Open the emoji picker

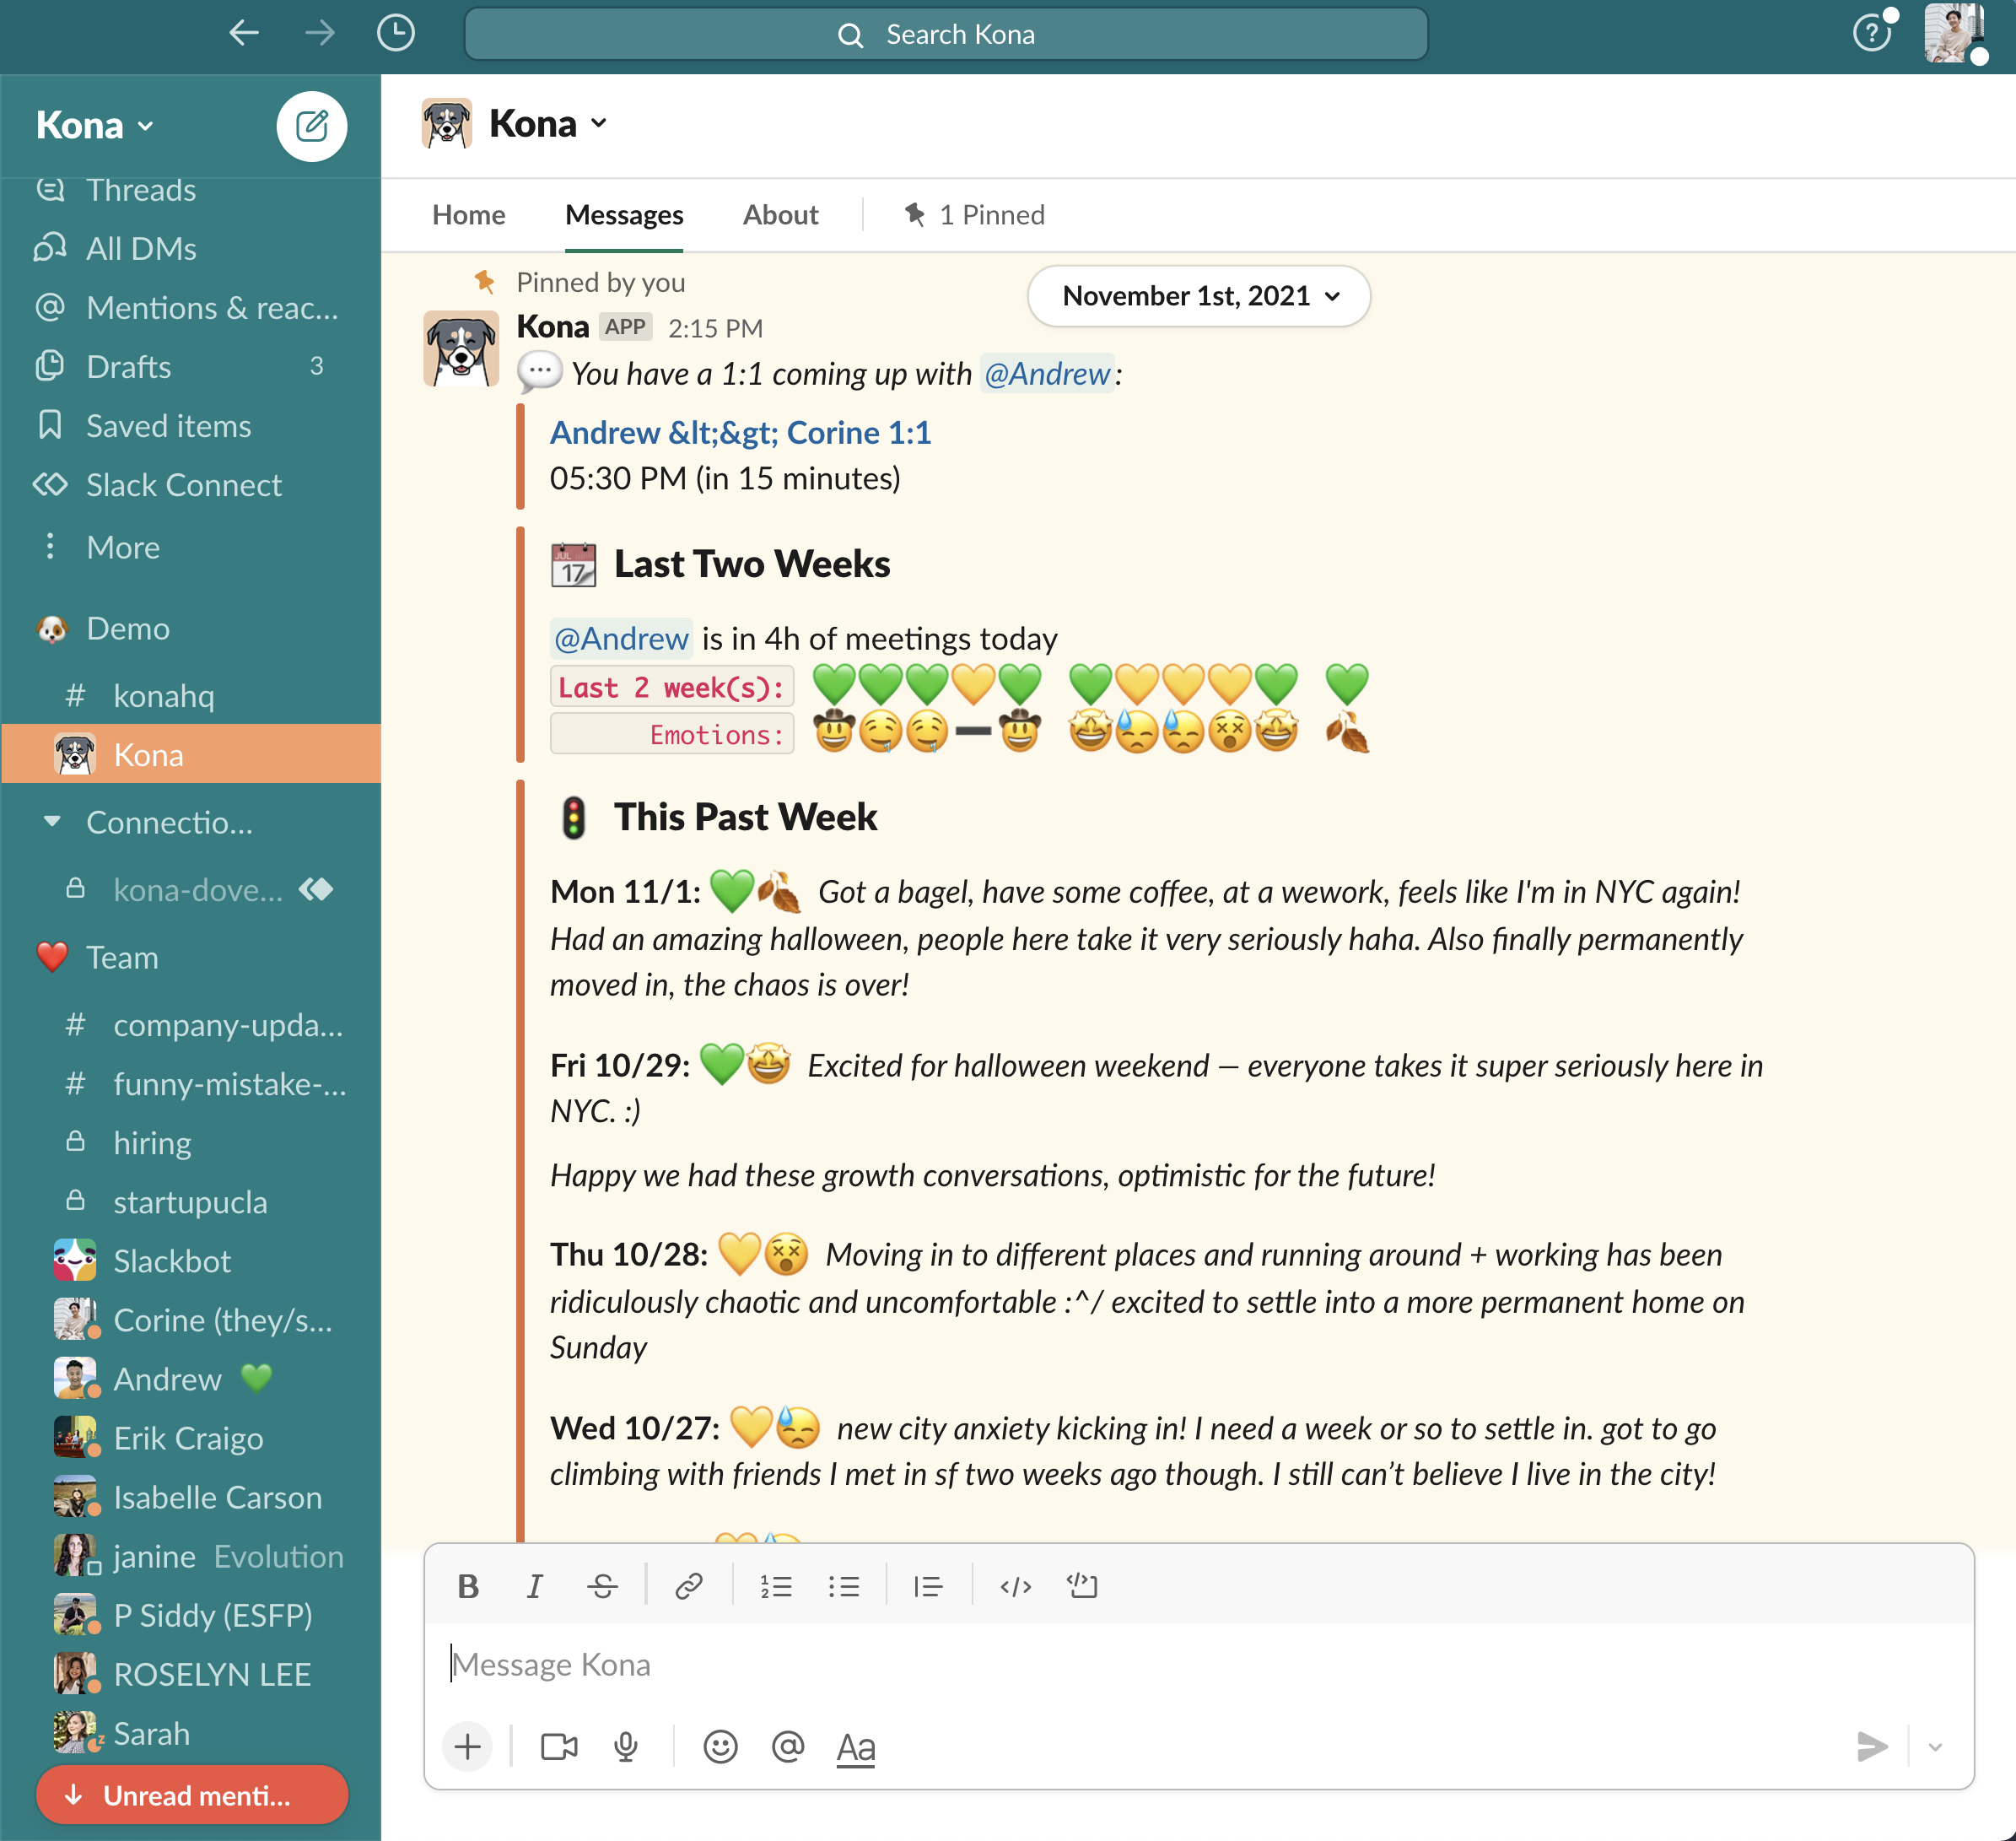[x=720, y=1747]
